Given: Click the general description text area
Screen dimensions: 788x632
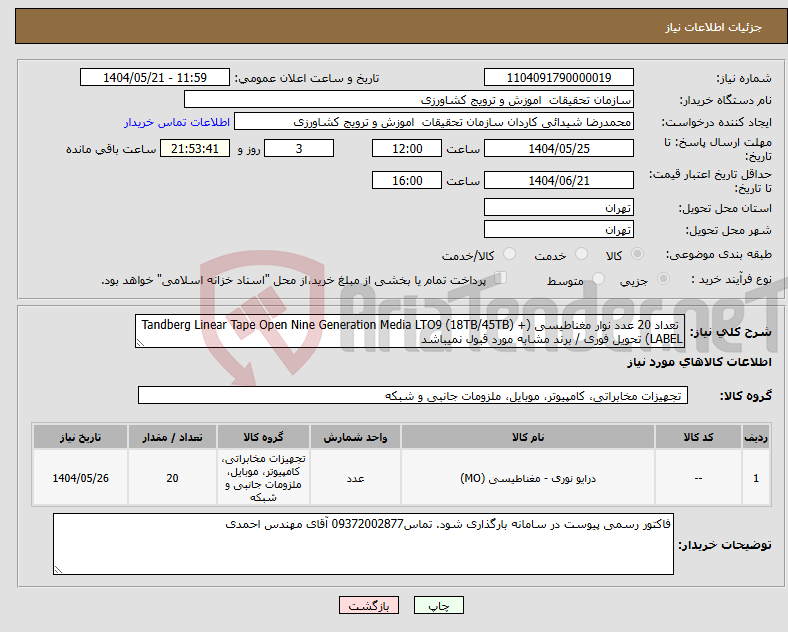Looking at the screenshot, I should [x=410, y=332].
